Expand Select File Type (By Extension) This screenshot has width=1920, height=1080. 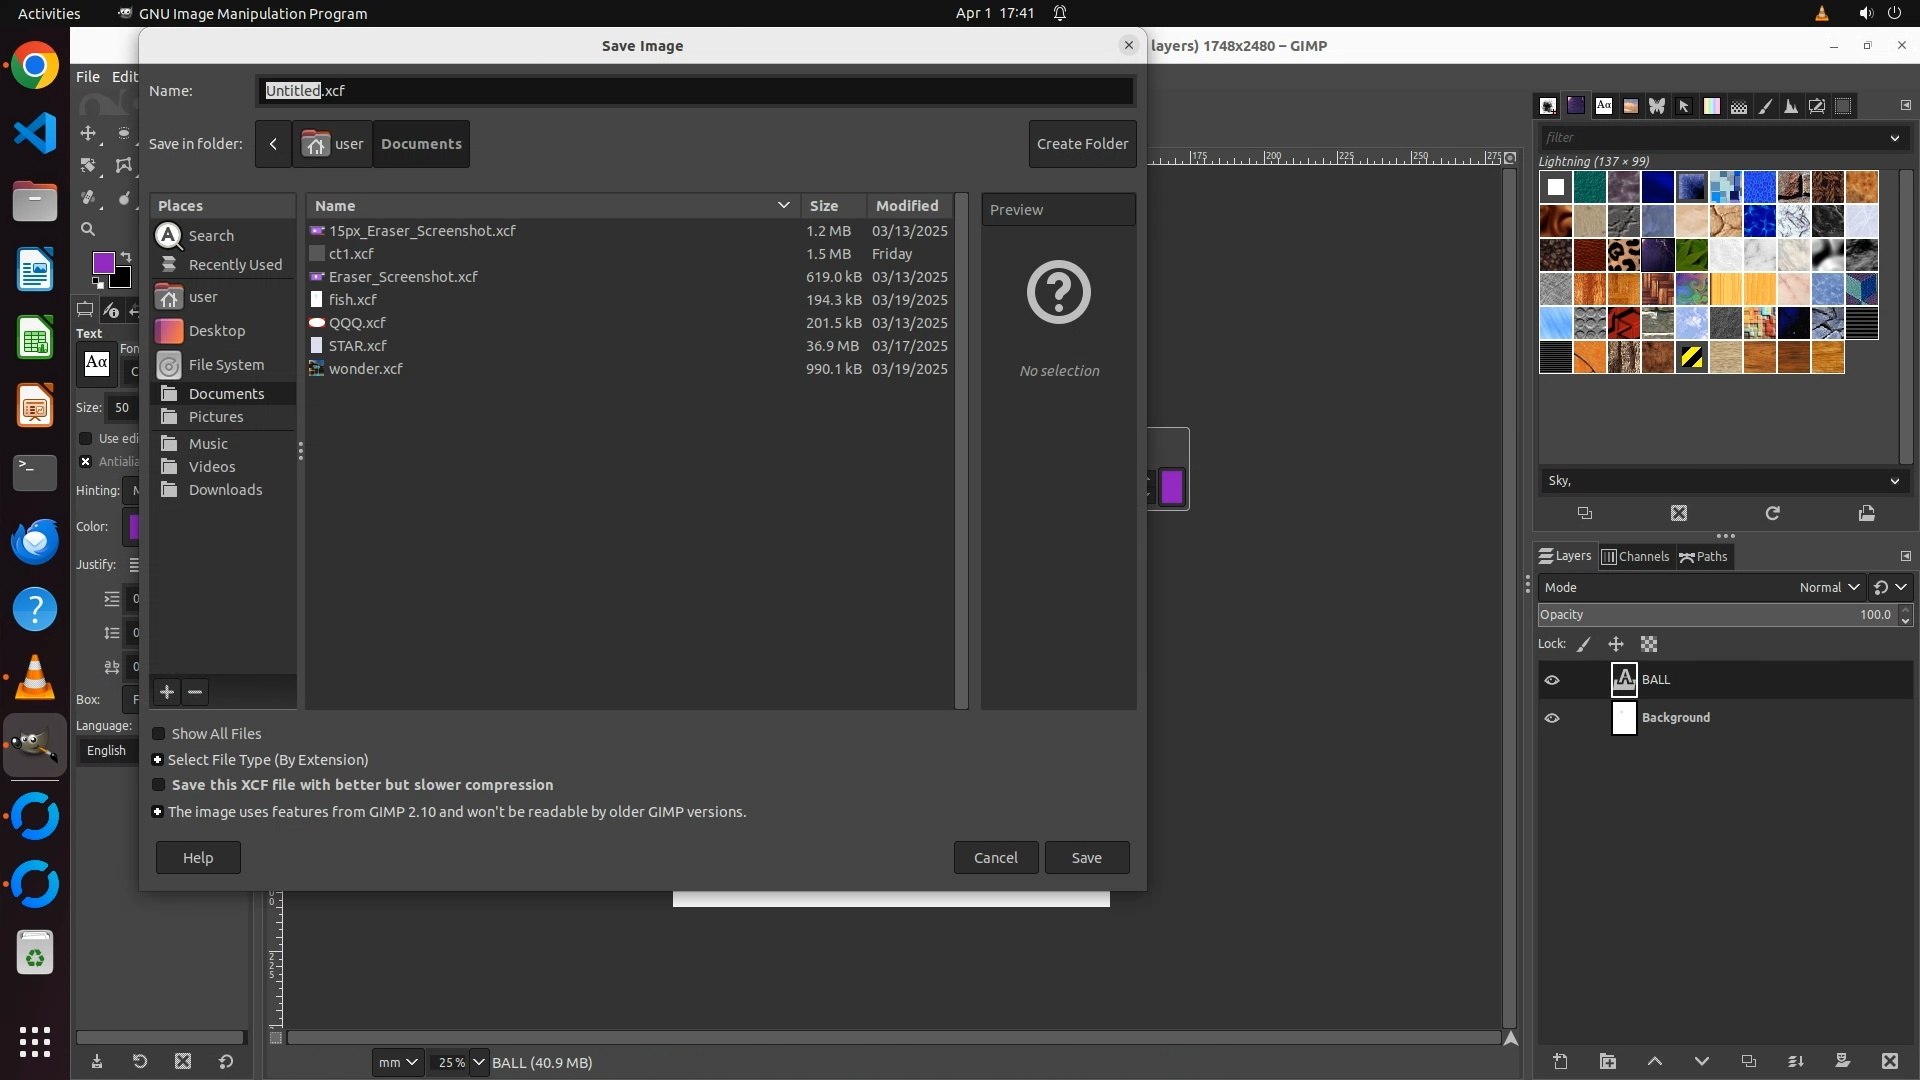pyautogui.click(x=157, y=760)
